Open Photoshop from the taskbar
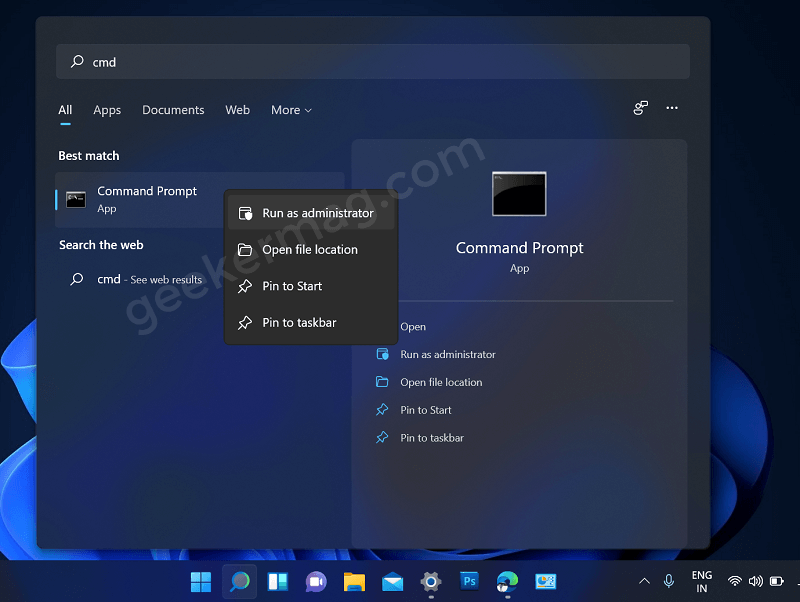The height and width of the screenshot is (602, 800). 469,581
